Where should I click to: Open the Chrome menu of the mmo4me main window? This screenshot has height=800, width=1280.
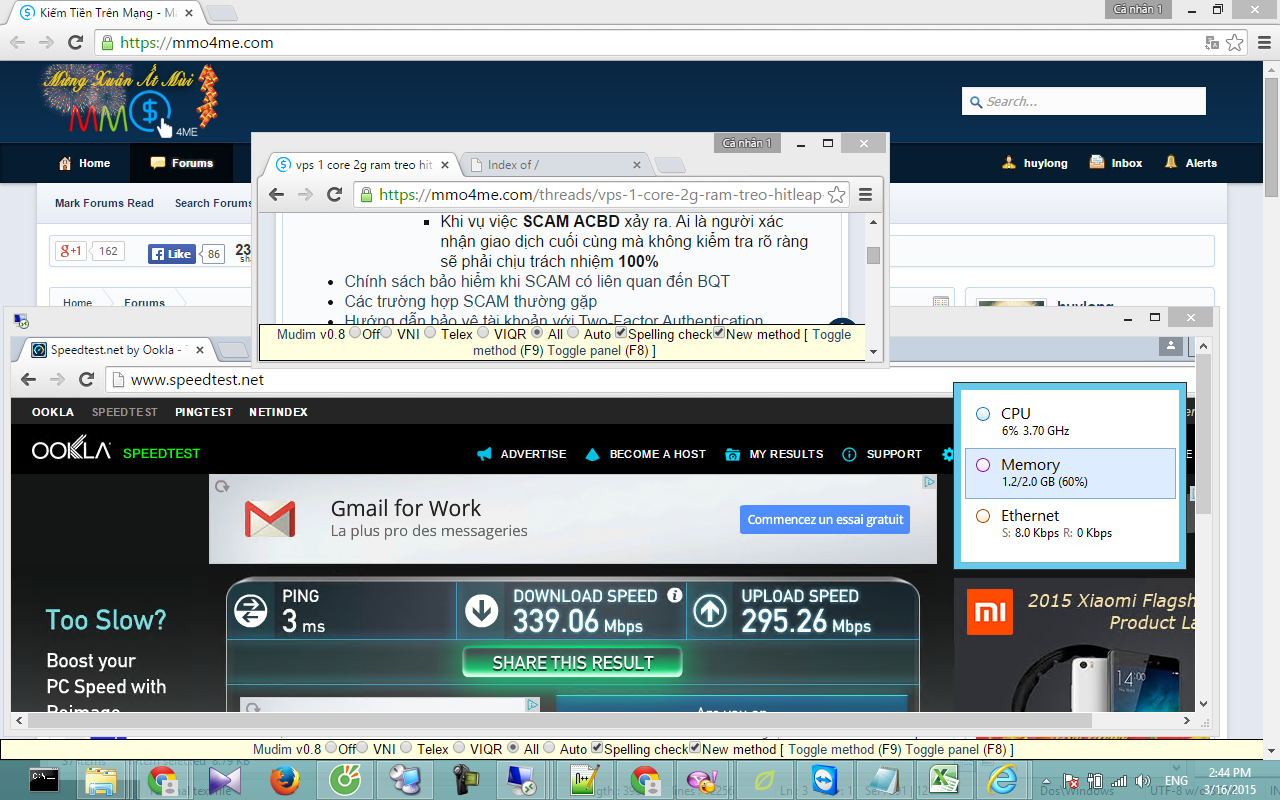(1263, 43)
